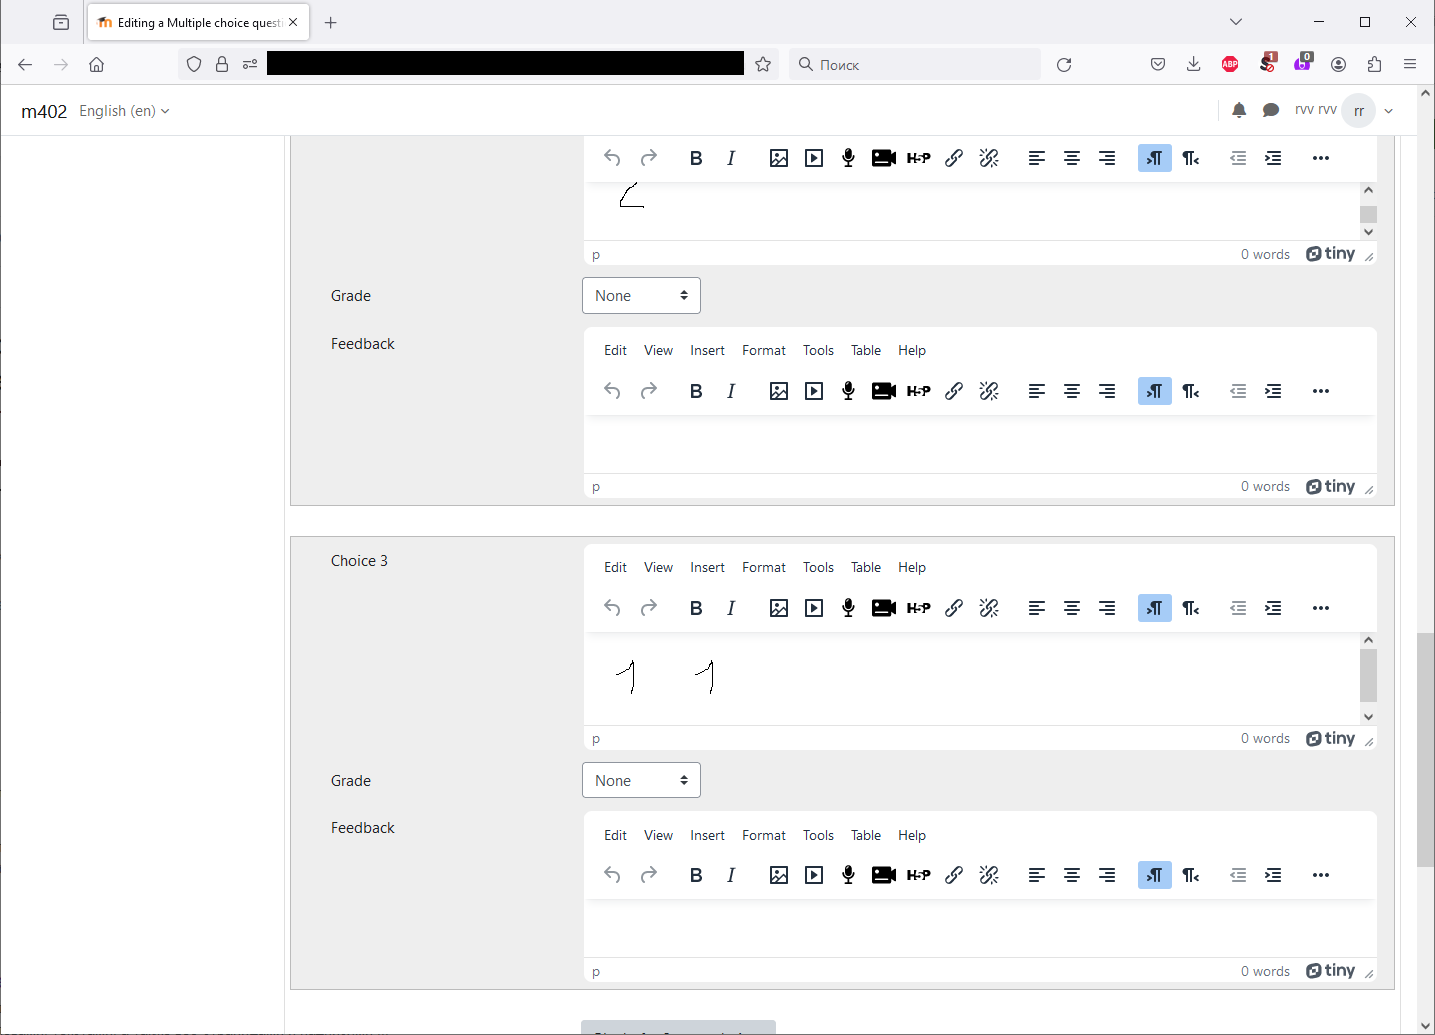Viewport: 1435px width, 1035px height.
Task: Open Table menu in Choice 3 editor
Action: [866, 567]
